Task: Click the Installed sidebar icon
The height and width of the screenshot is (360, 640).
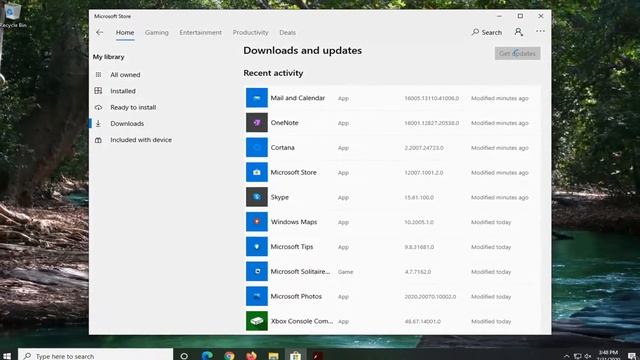Action: pyautogui.click(x=98, y=91)
